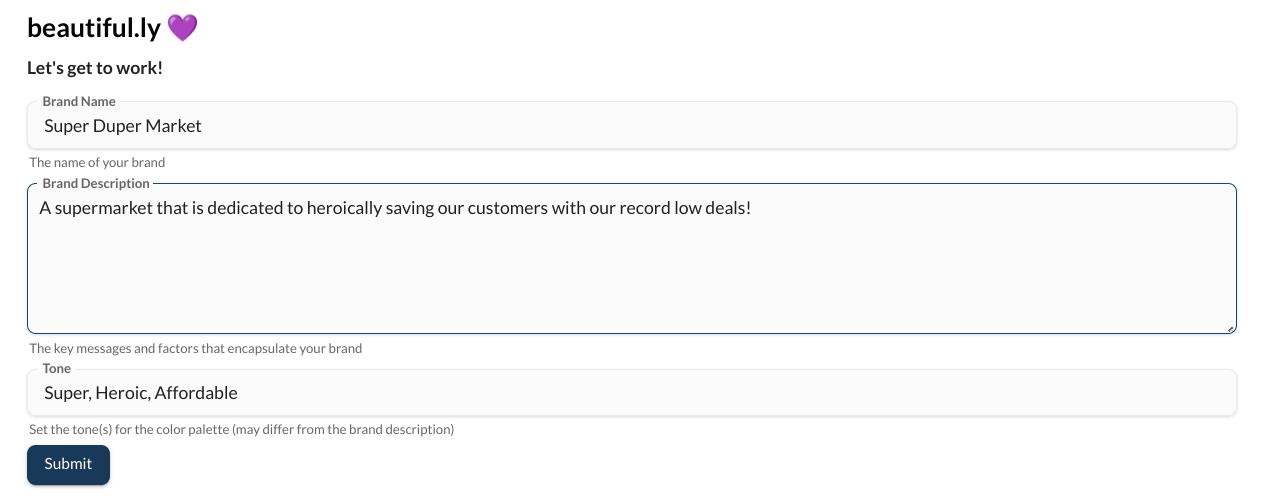Click the "Set the tone(s)" helper text
Viewport: 1266px width, 504px height.
(x=241, y=430)
